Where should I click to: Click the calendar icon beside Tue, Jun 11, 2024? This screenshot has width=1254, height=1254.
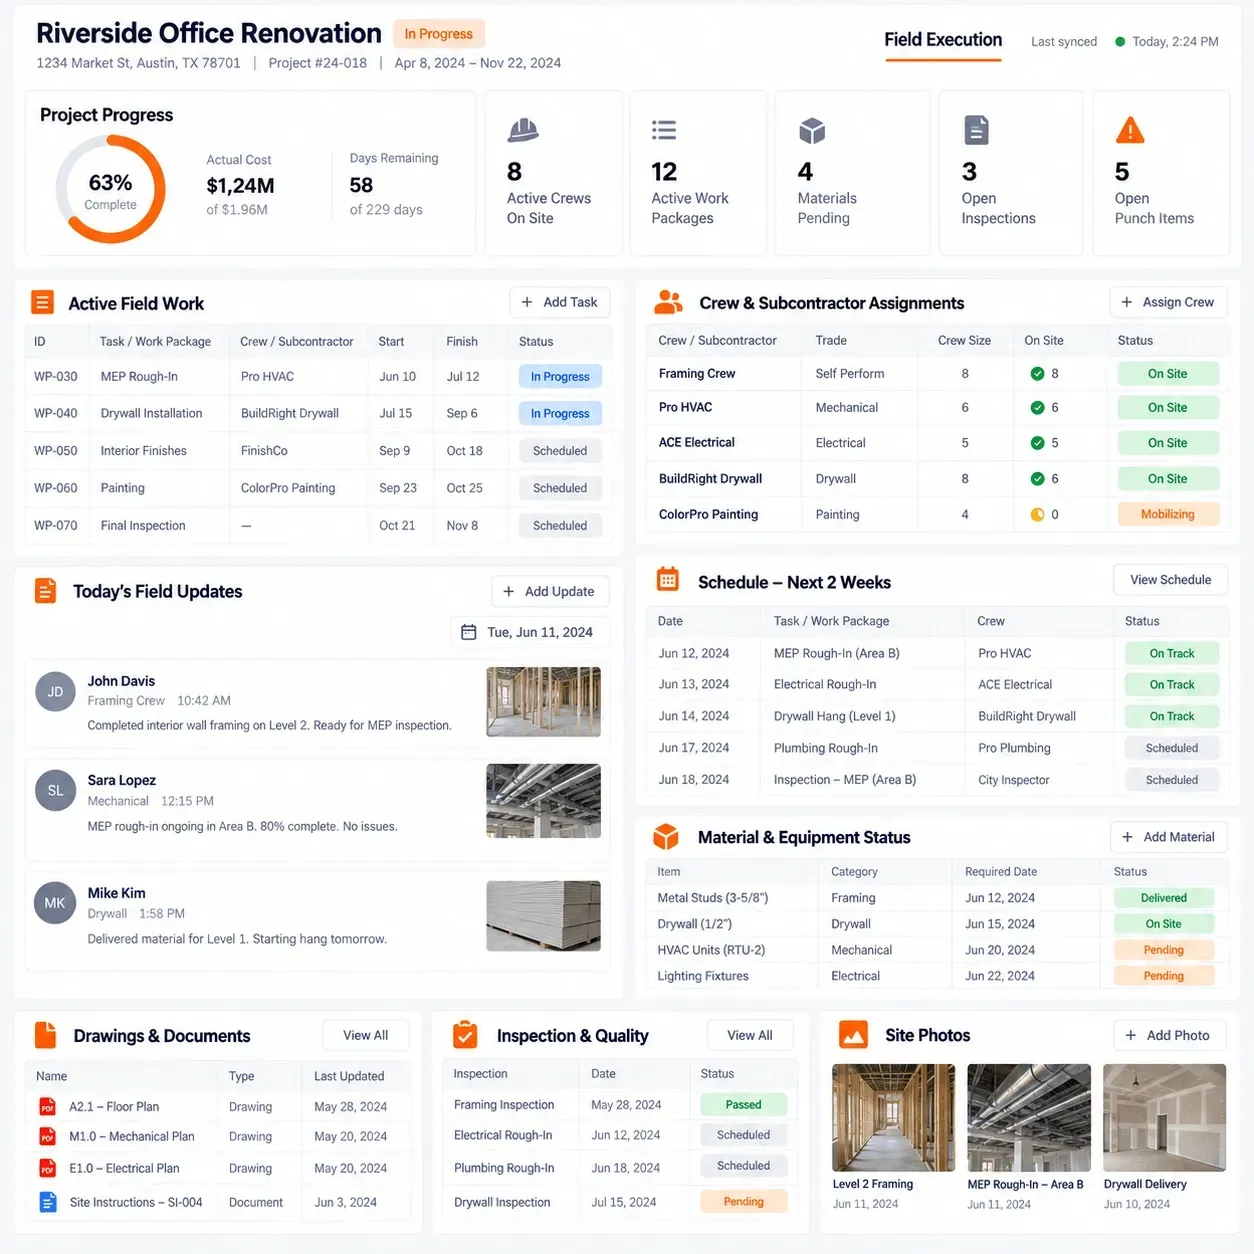click(468, 632)
